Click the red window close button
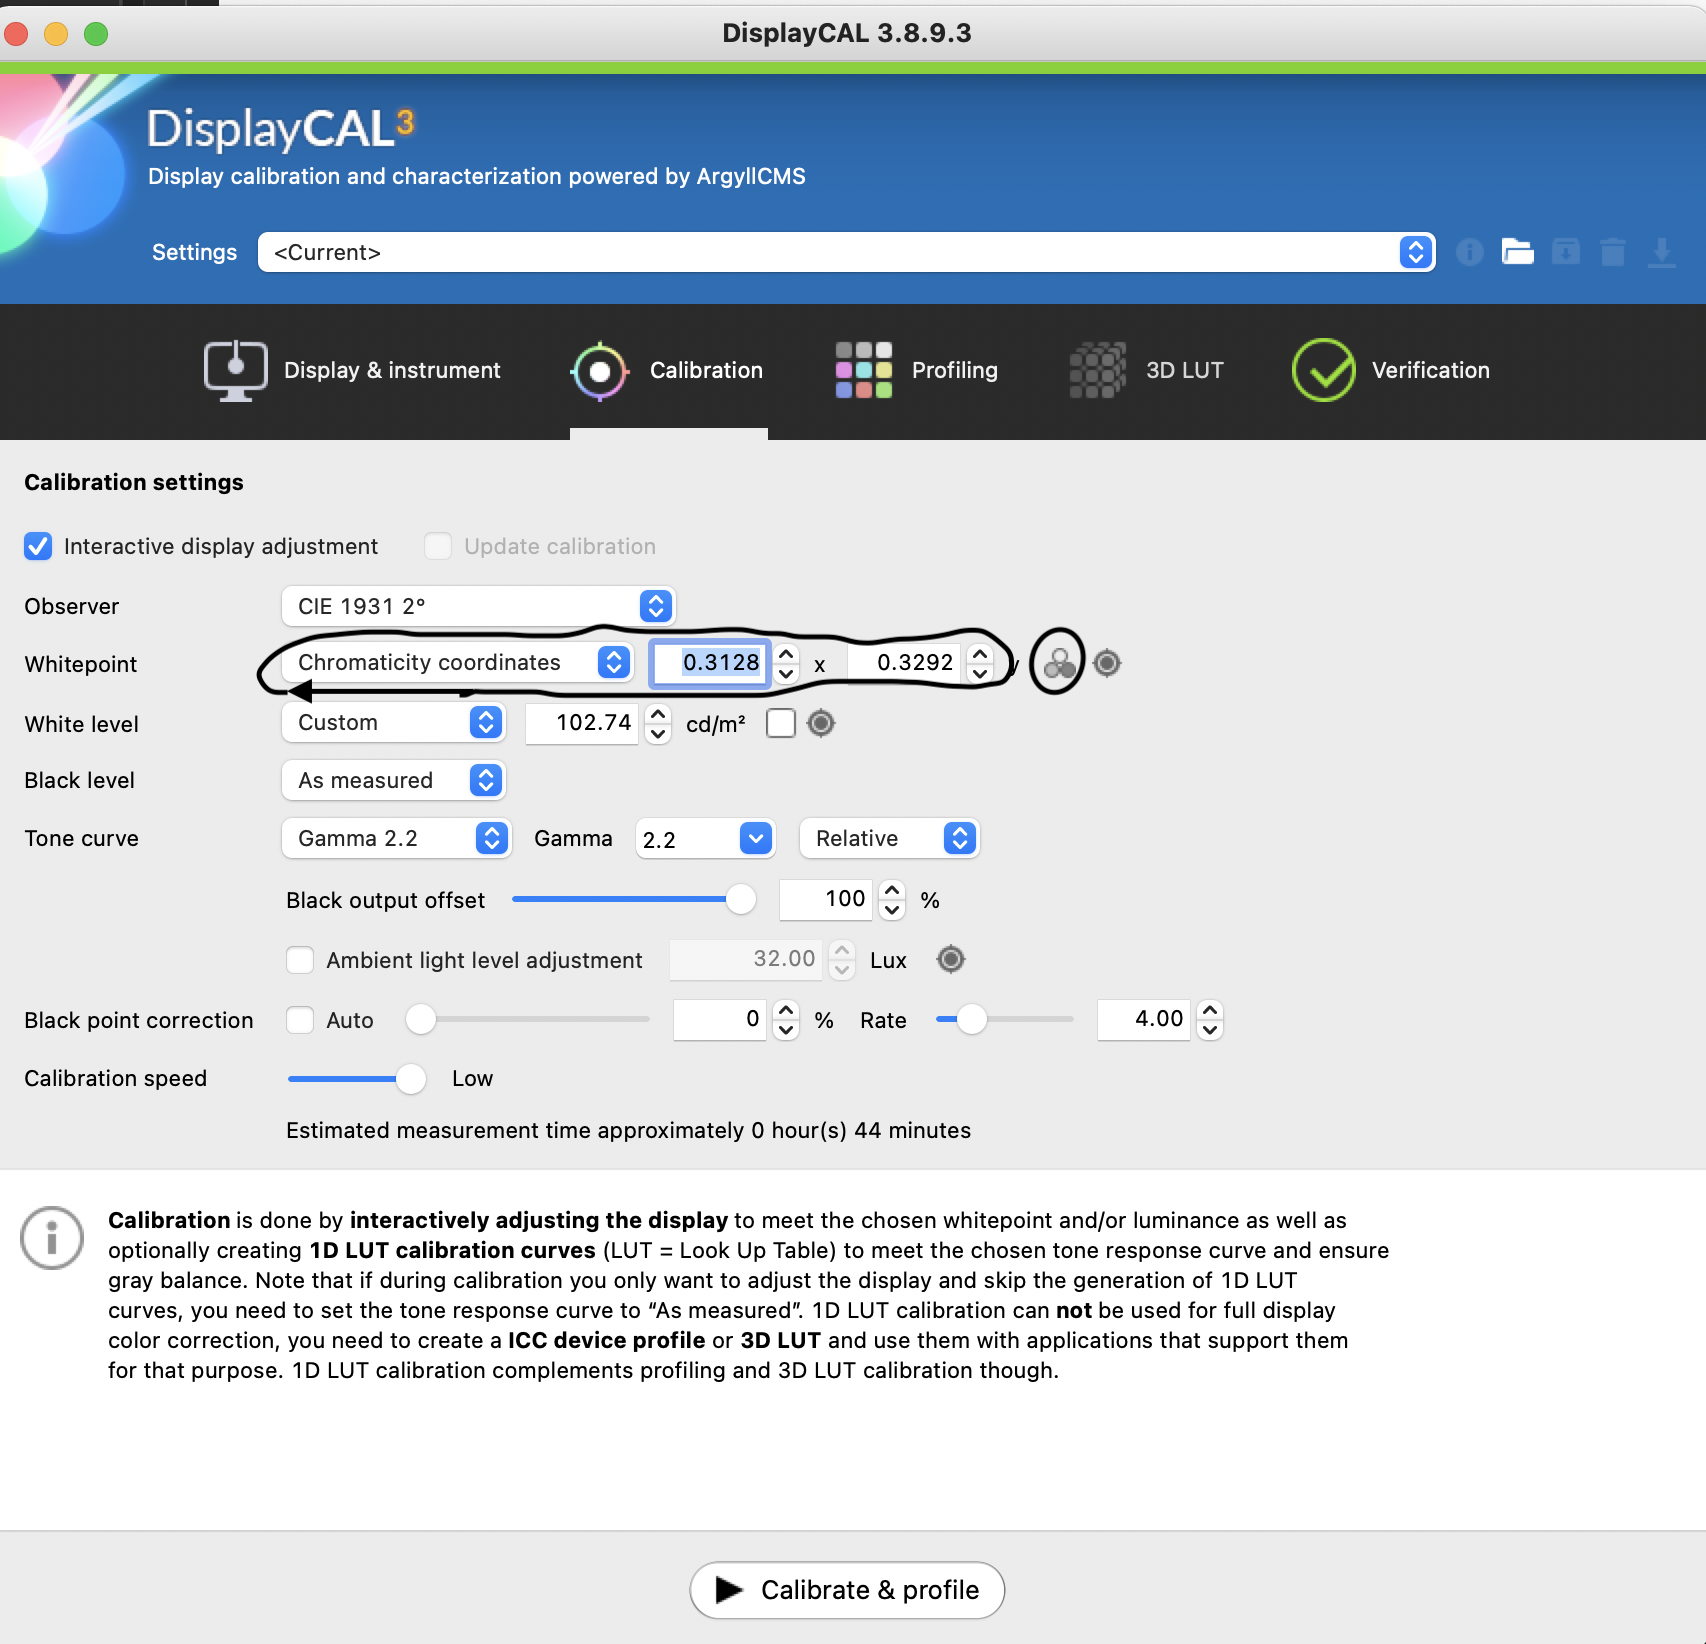1706x1644 pixels. tap(16, 34)
